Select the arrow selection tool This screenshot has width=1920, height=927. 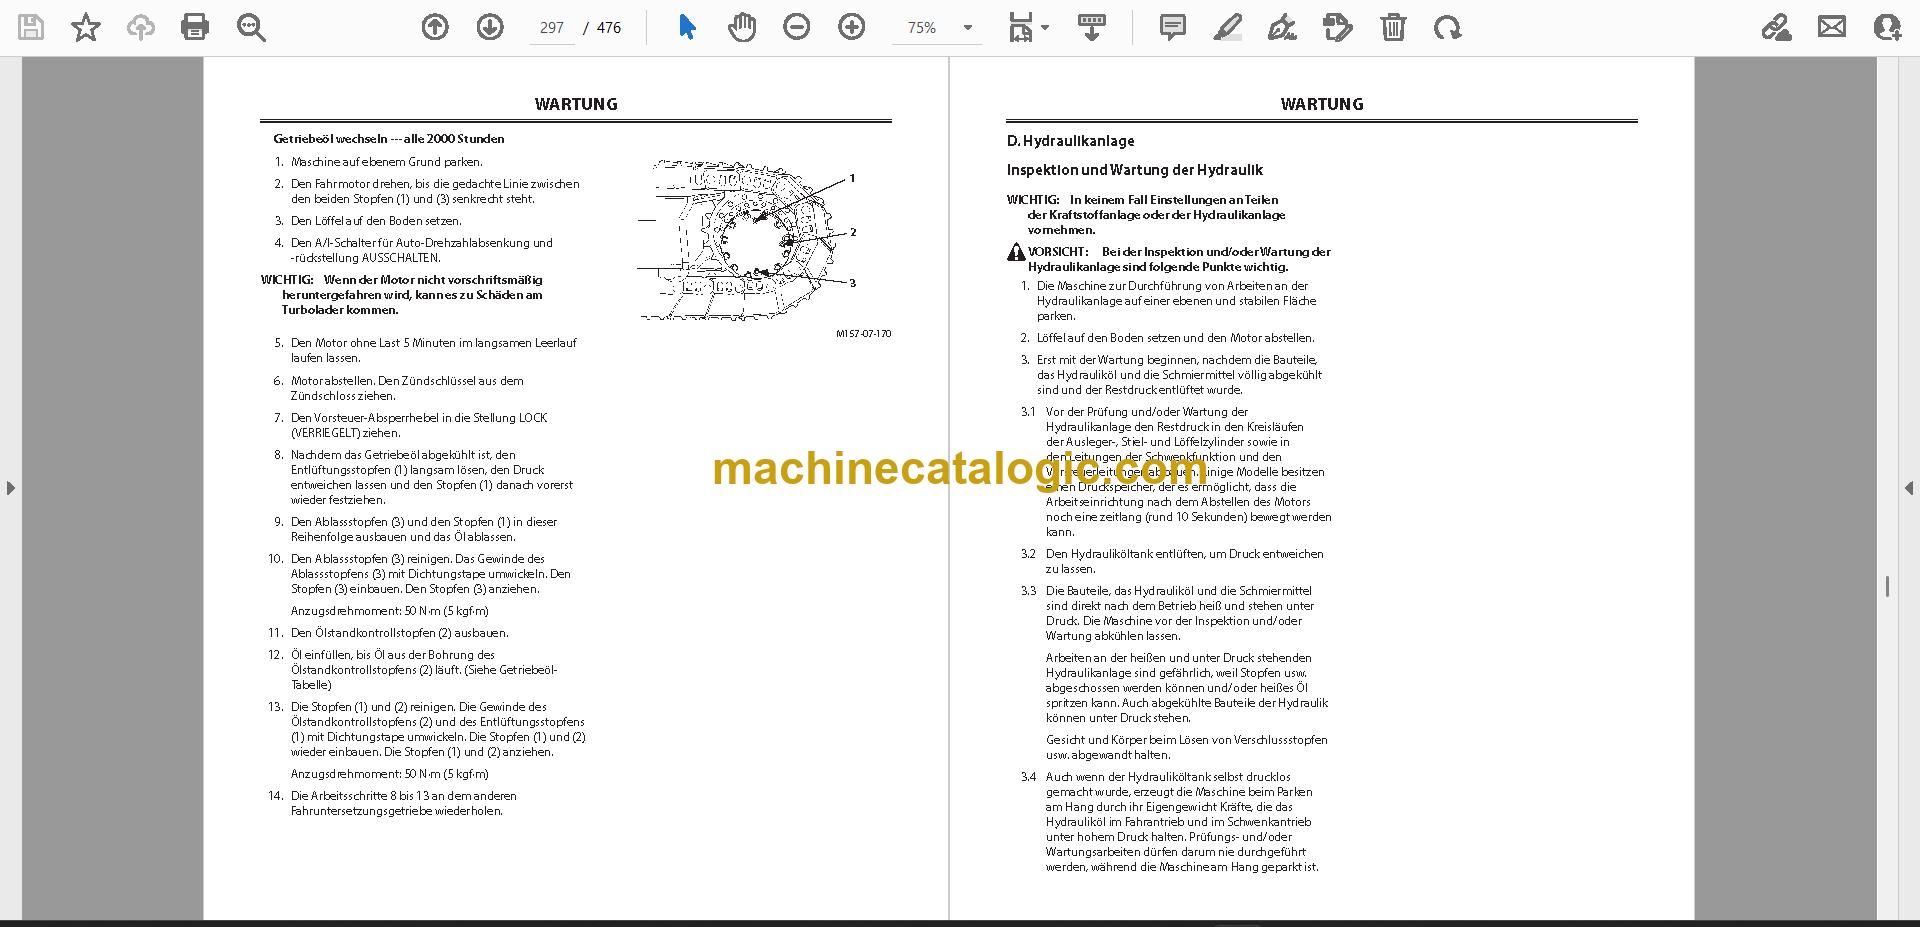[x=687, y=27]
